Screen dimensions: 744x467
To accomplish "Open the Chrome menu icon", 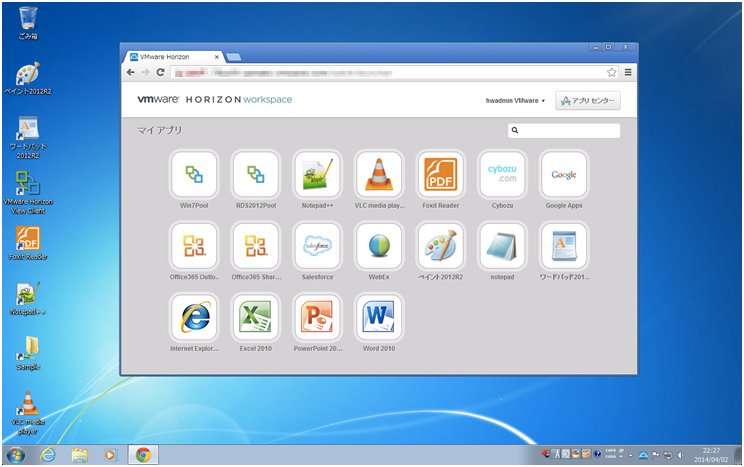I will click(x=628, y=72).
